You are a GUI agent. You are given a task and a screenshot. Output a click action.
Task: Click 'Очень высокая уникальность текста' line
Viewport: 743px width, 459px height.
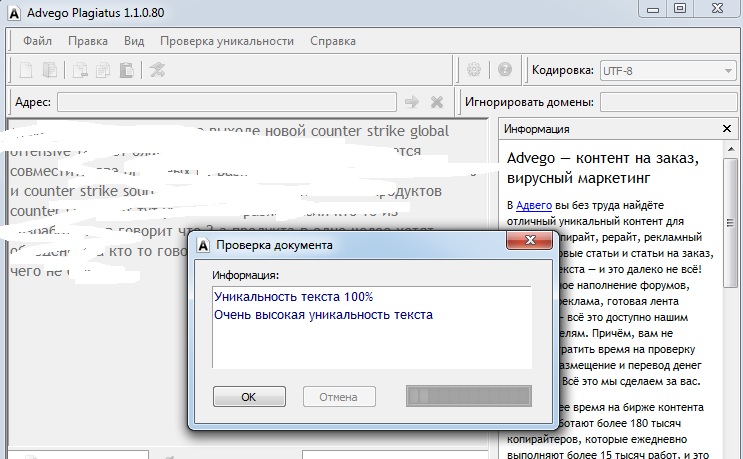323,315
